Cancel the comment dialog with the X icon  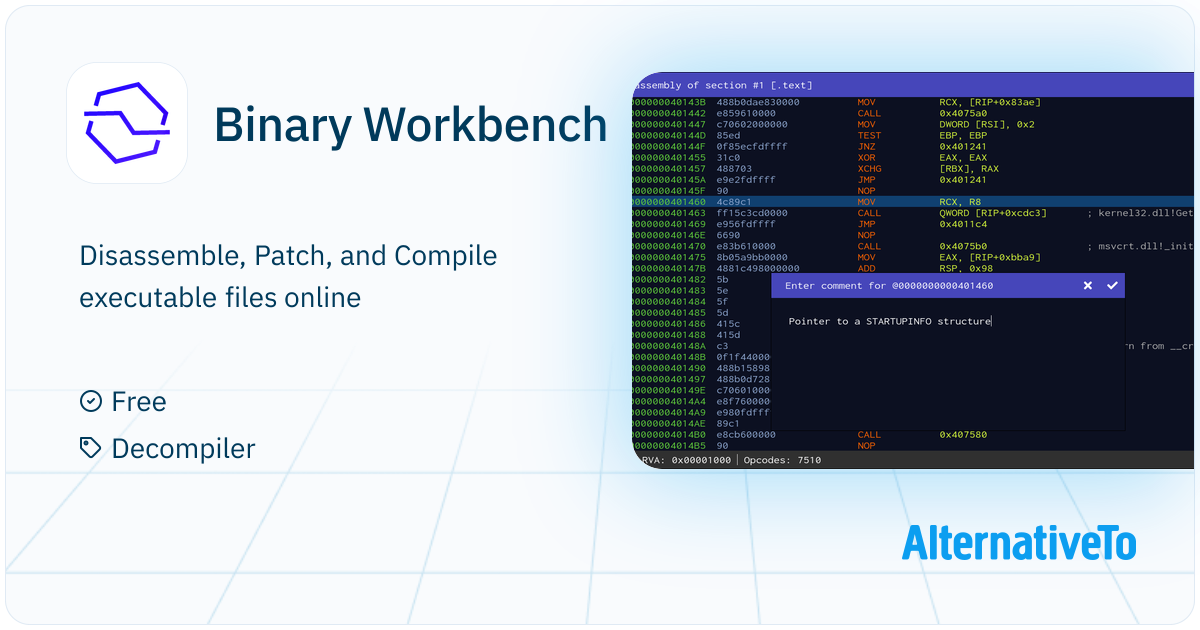[x=1088, y=286]
